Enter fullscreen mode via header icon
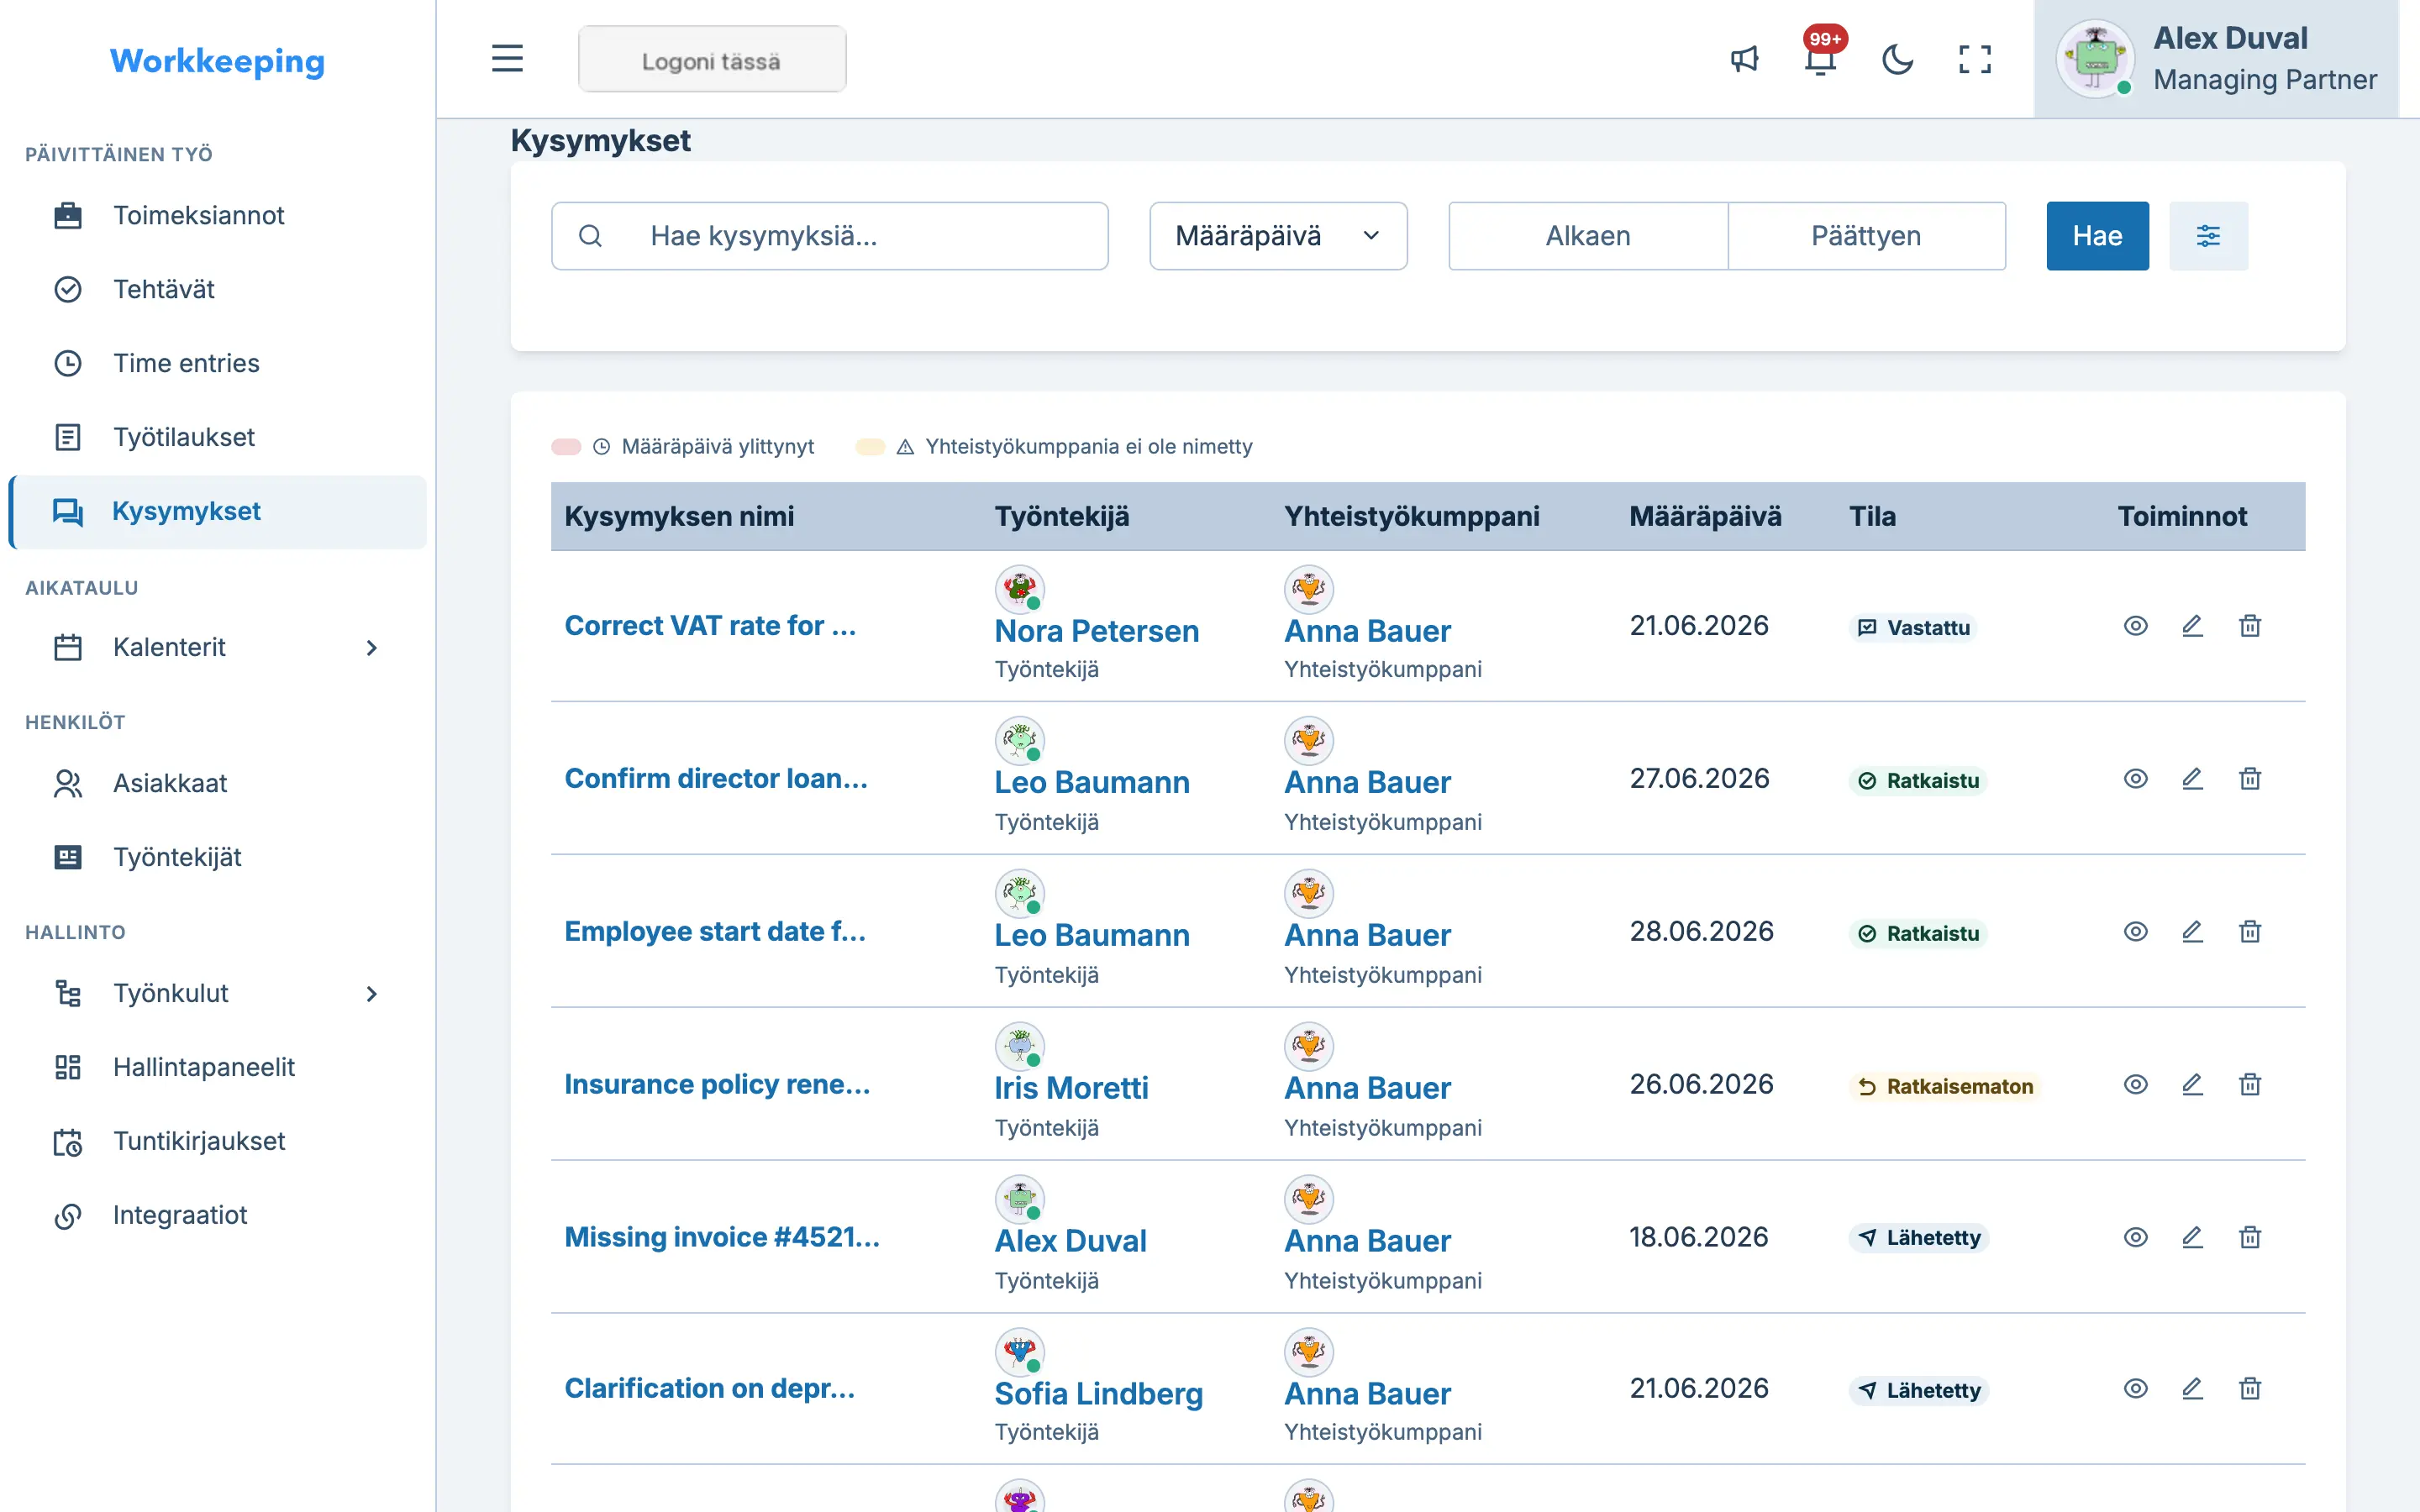Screen dimensions: 2420x1512 pyautogui.click(x=1974, y=59)
